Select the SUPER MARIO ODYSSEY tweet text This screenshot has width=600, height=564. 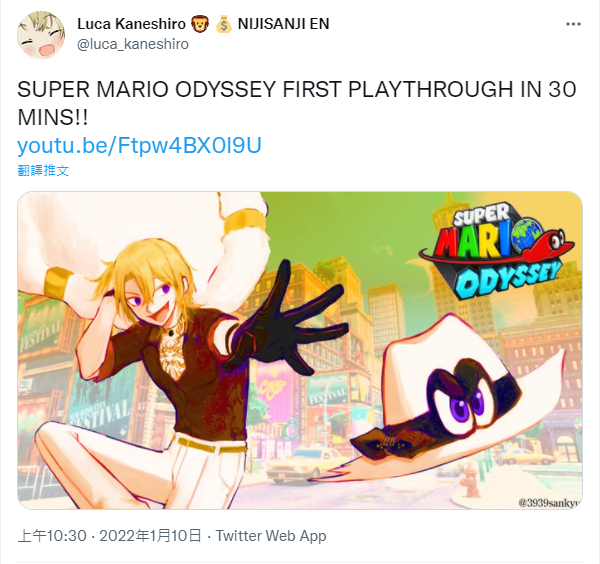[297, 103]
